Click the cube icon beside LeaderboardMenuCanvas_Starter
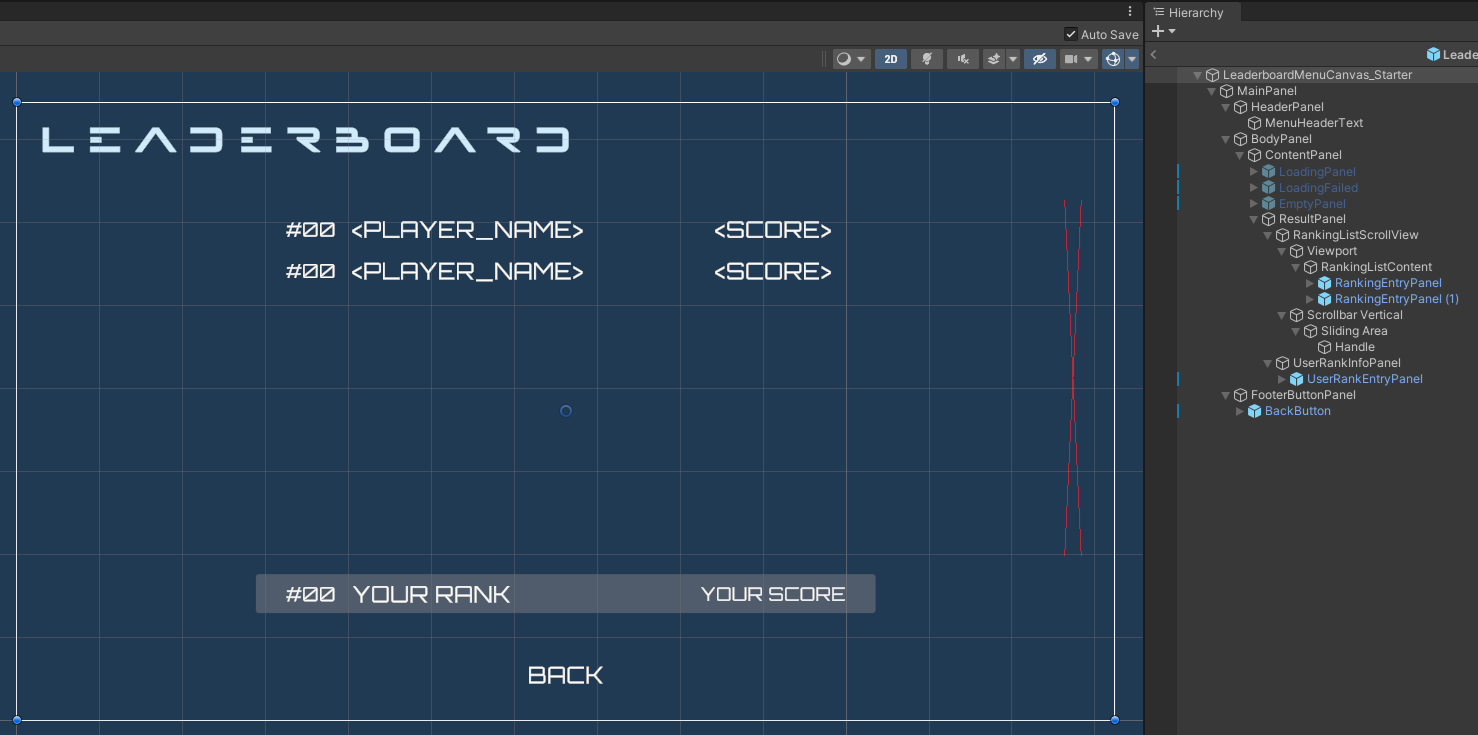The width and height of the screenshot is (1478, 735). (x=1213, y=75)
